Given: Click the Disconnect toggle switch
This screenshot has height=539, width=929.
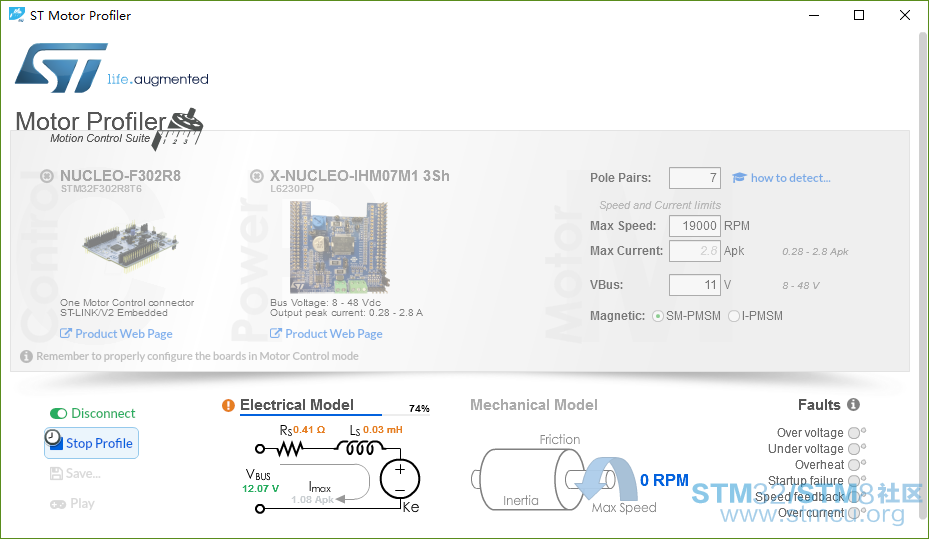Looking at the screenshot, I should click(58, 413).
